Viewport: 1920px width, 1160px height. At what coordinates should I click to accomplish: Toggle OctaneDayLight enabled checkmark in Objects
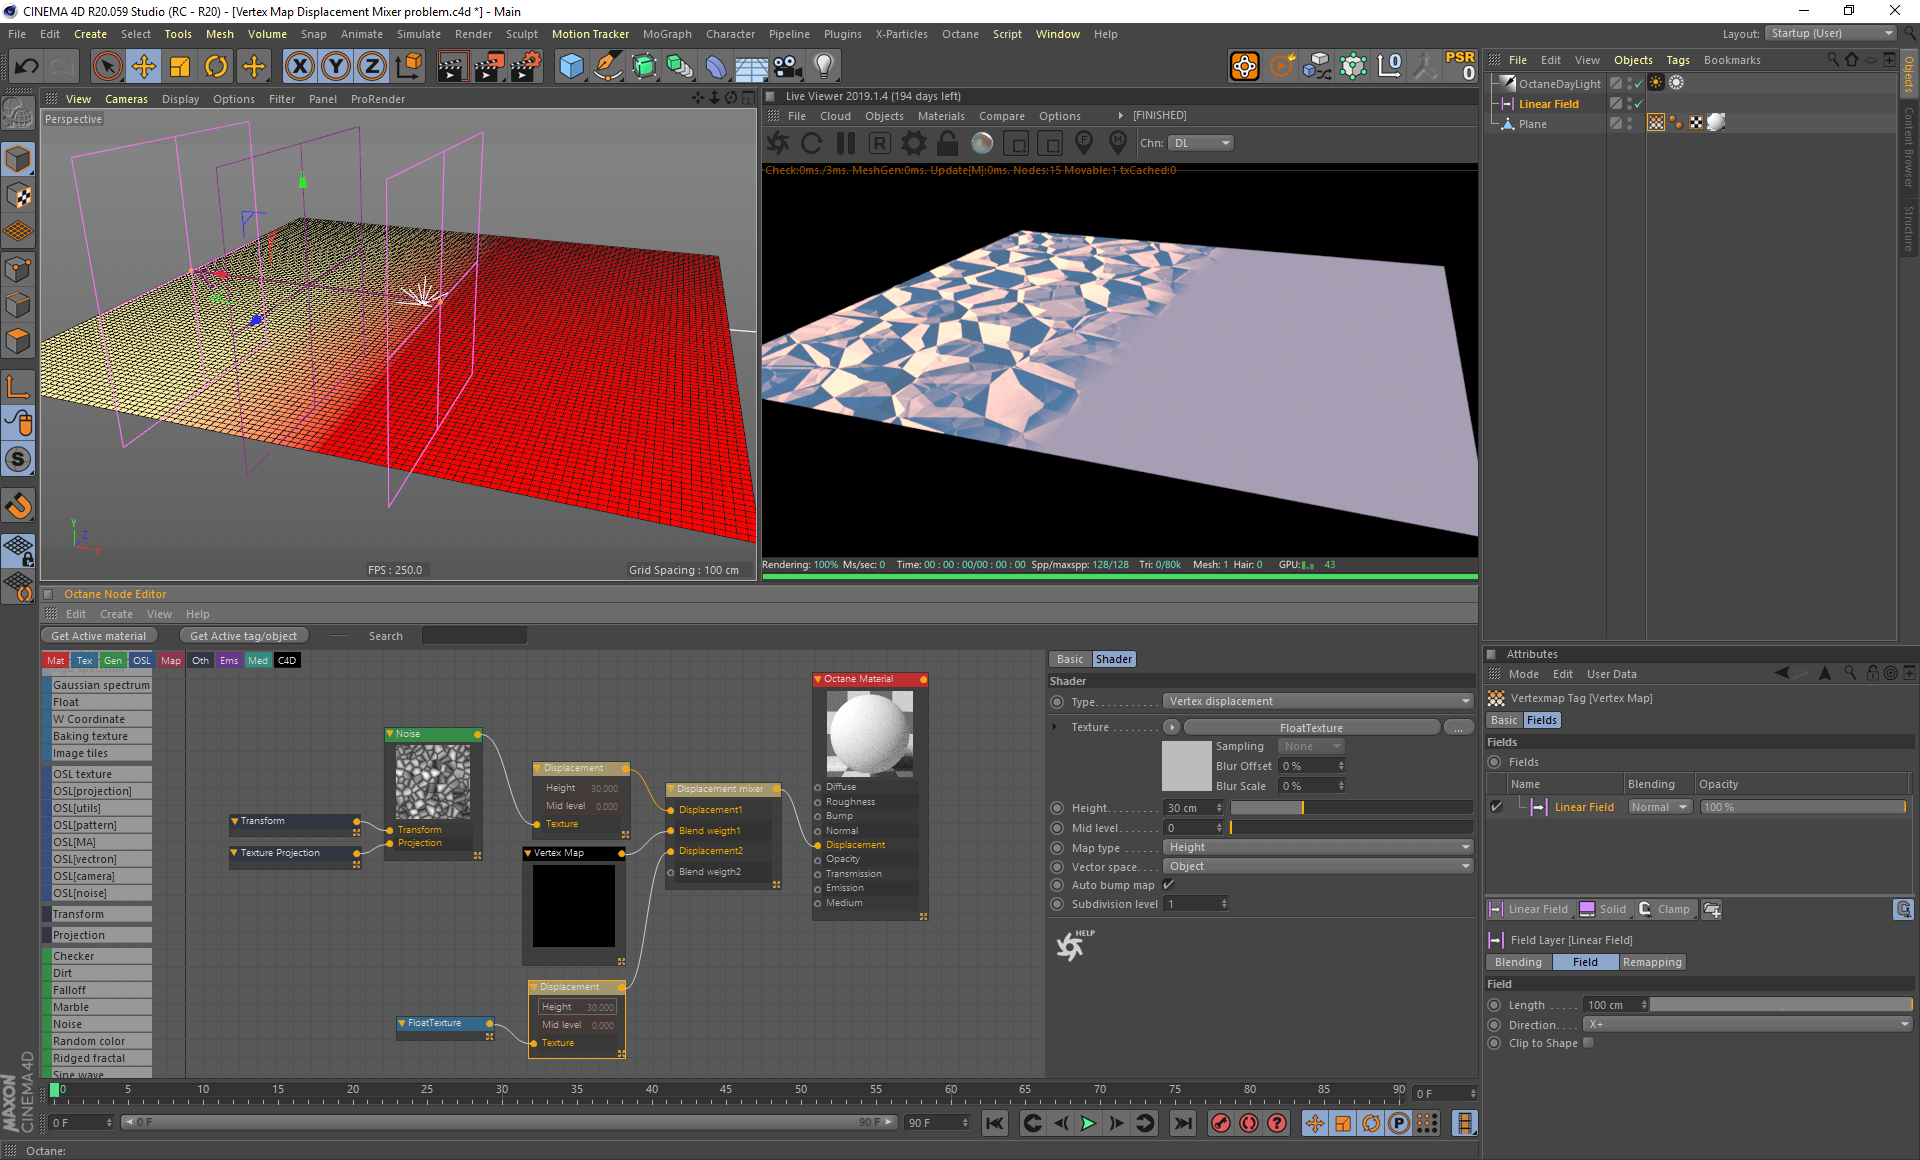1638,84
